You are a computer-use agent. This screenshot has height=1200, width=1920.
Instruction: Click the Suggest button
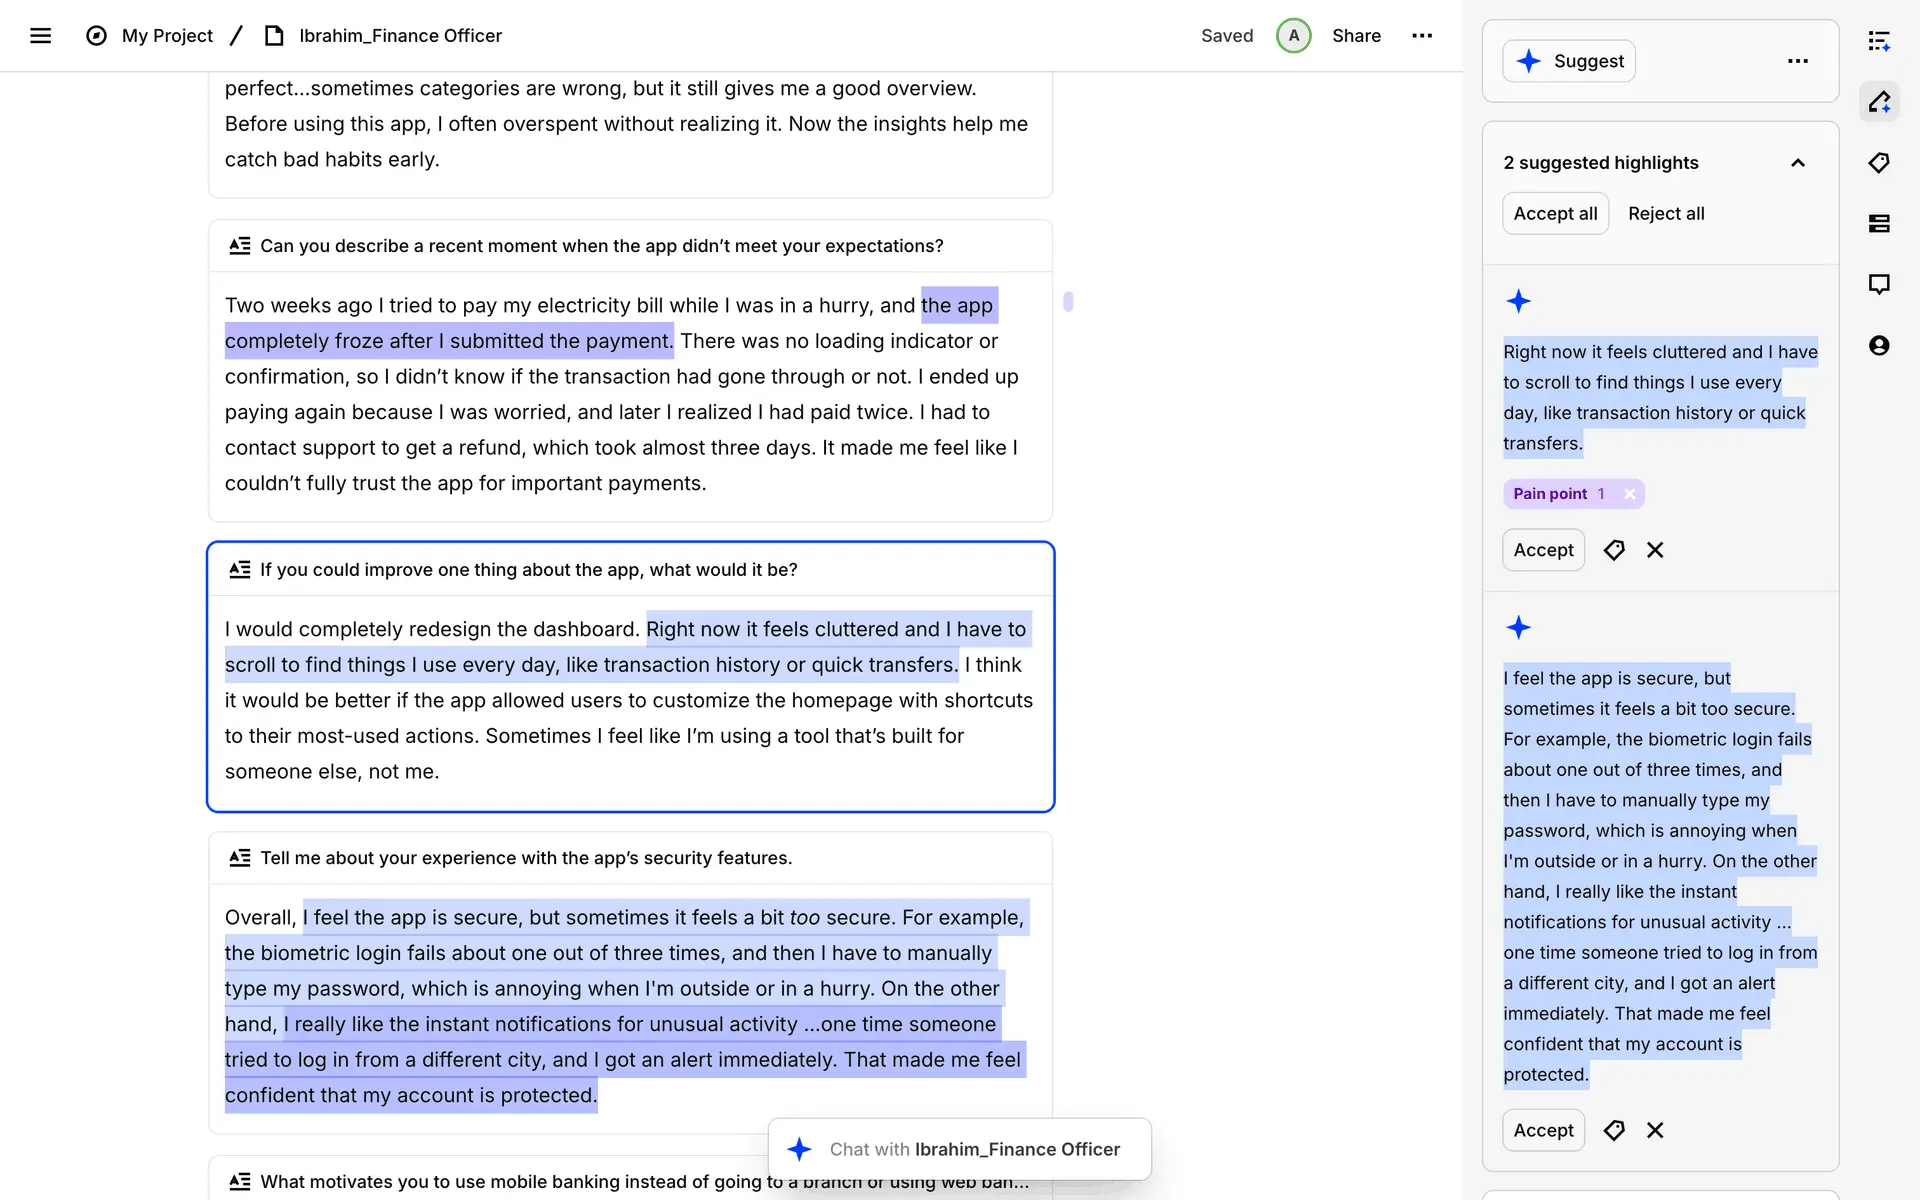click(x=1569, y=61)
